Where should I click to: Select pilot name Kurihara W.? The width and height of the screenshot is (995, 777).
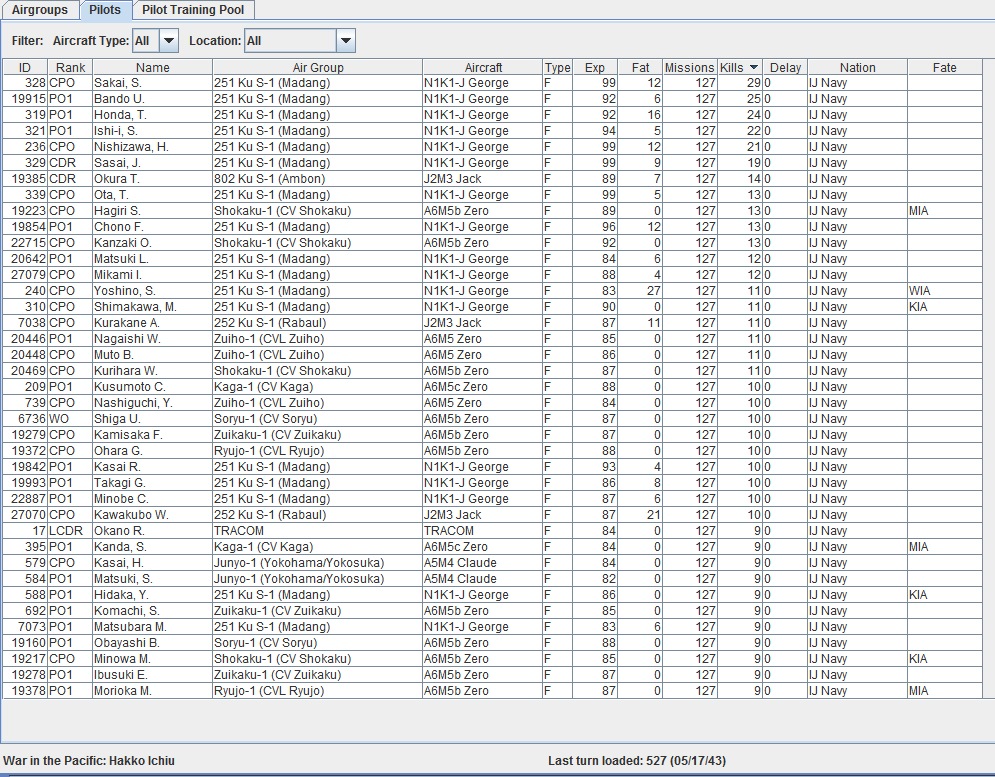(x=126, y=371)
